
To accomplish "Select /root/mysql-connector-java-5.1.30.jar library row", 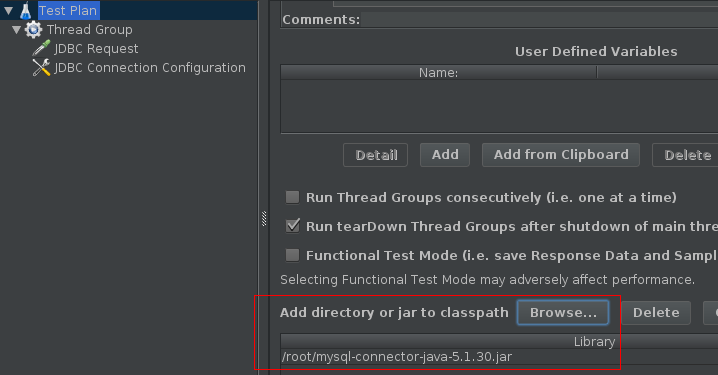I will tap(499, 357).
